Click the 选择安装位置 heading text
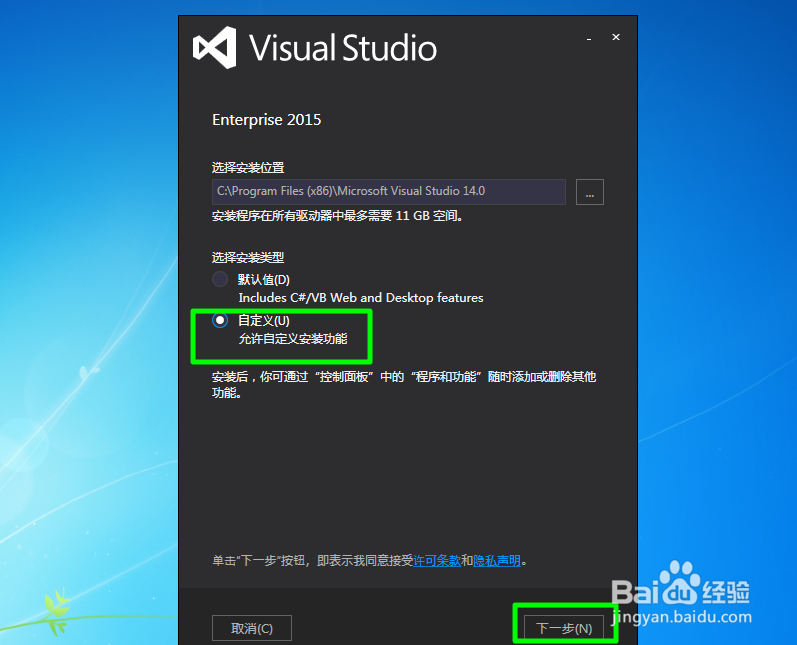This screenshot has height=645, width=797. pyautogui.click(x=248, y=167)
